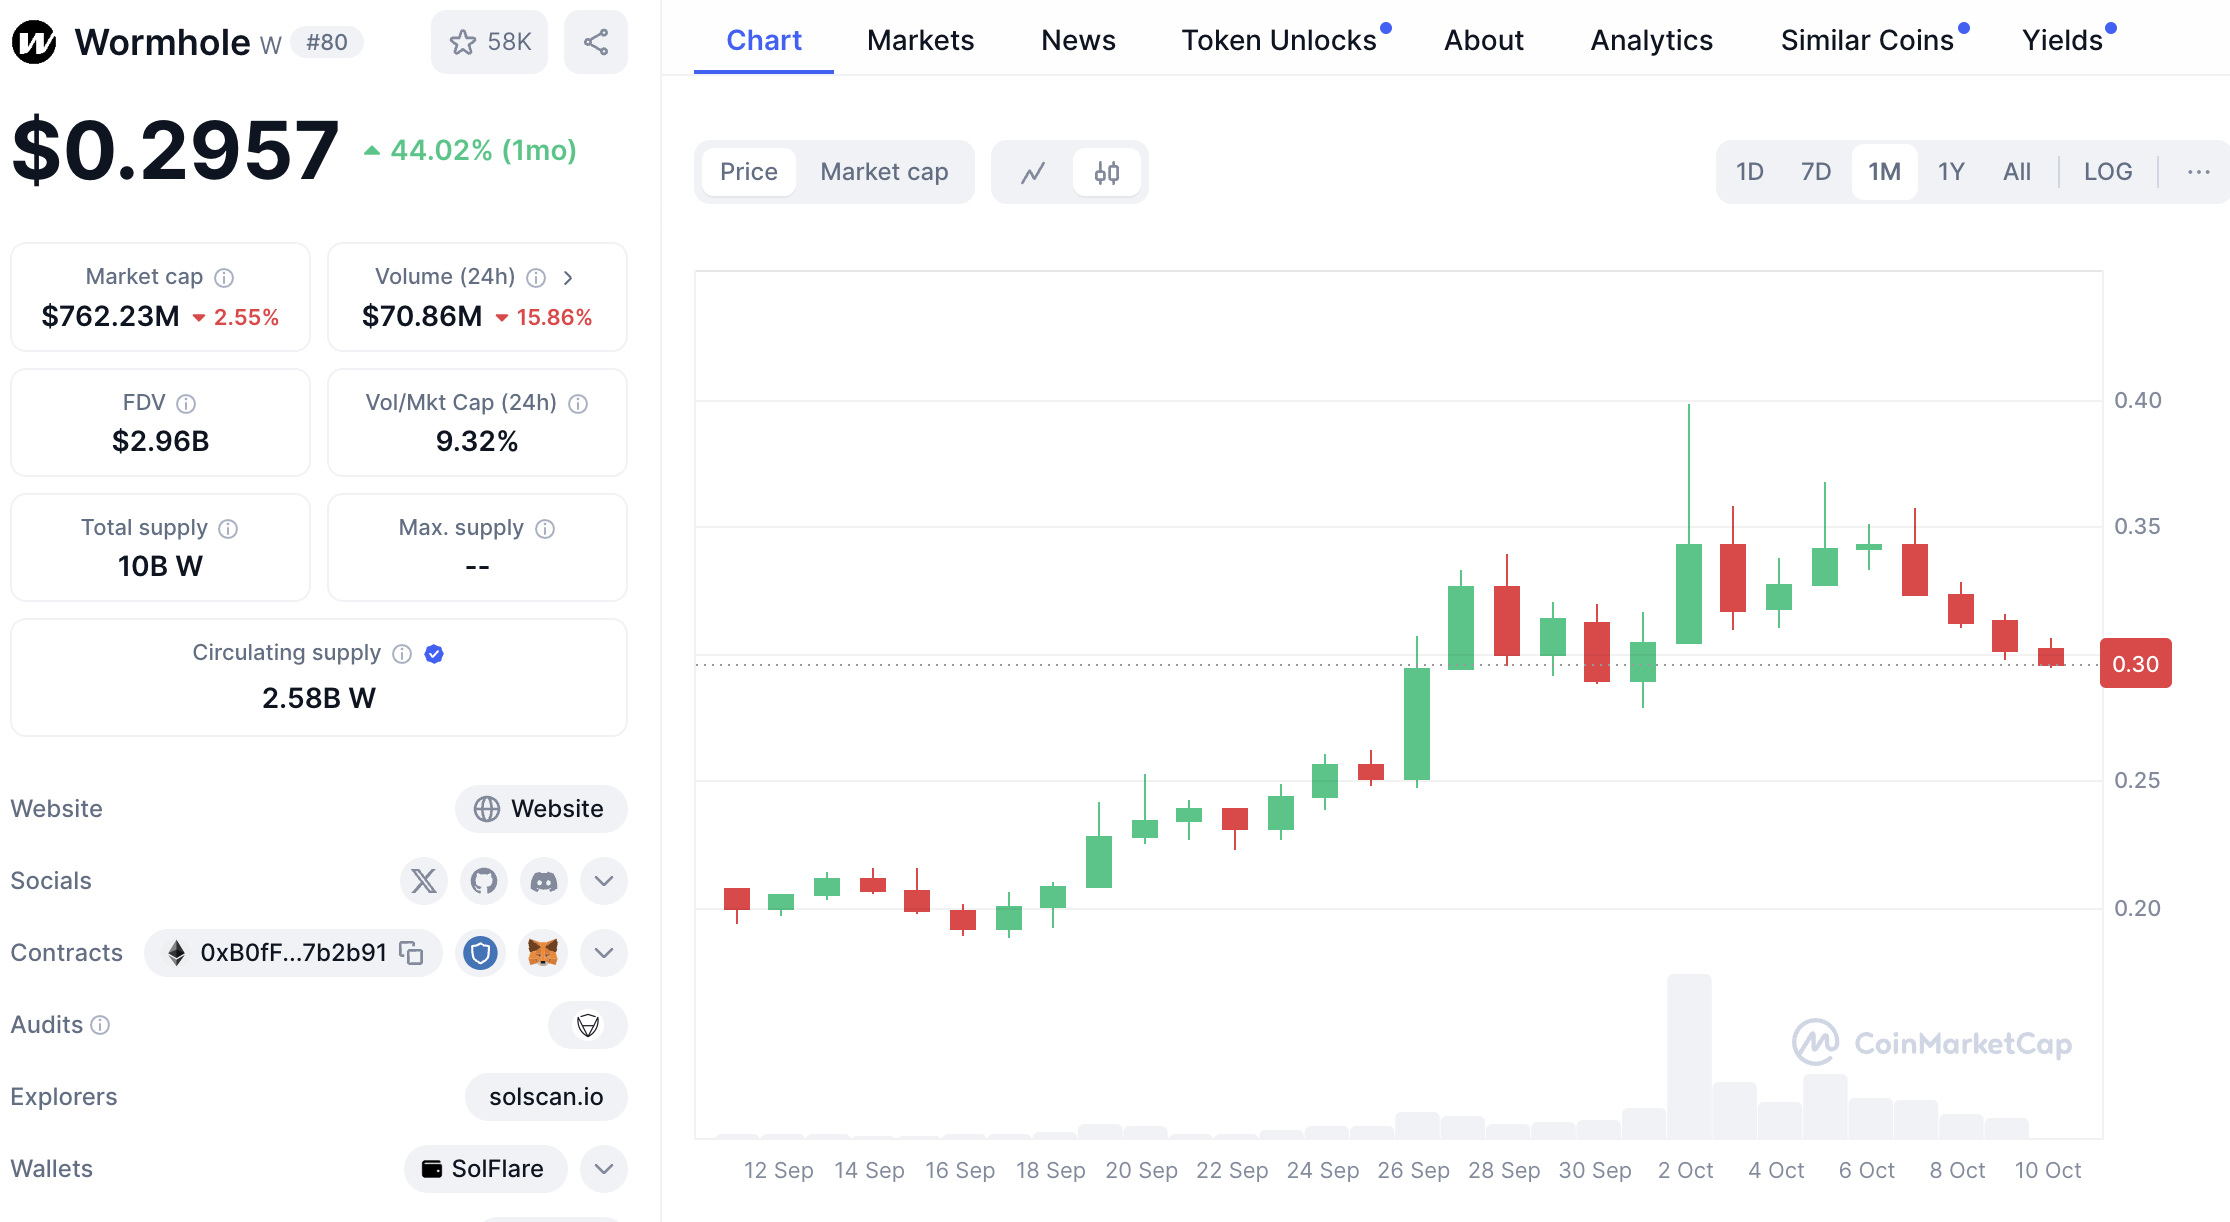The image size is (2230, 1222).
Task: Switch to the Markets tab
Action: pyautogui.click(x=920, y=40)
